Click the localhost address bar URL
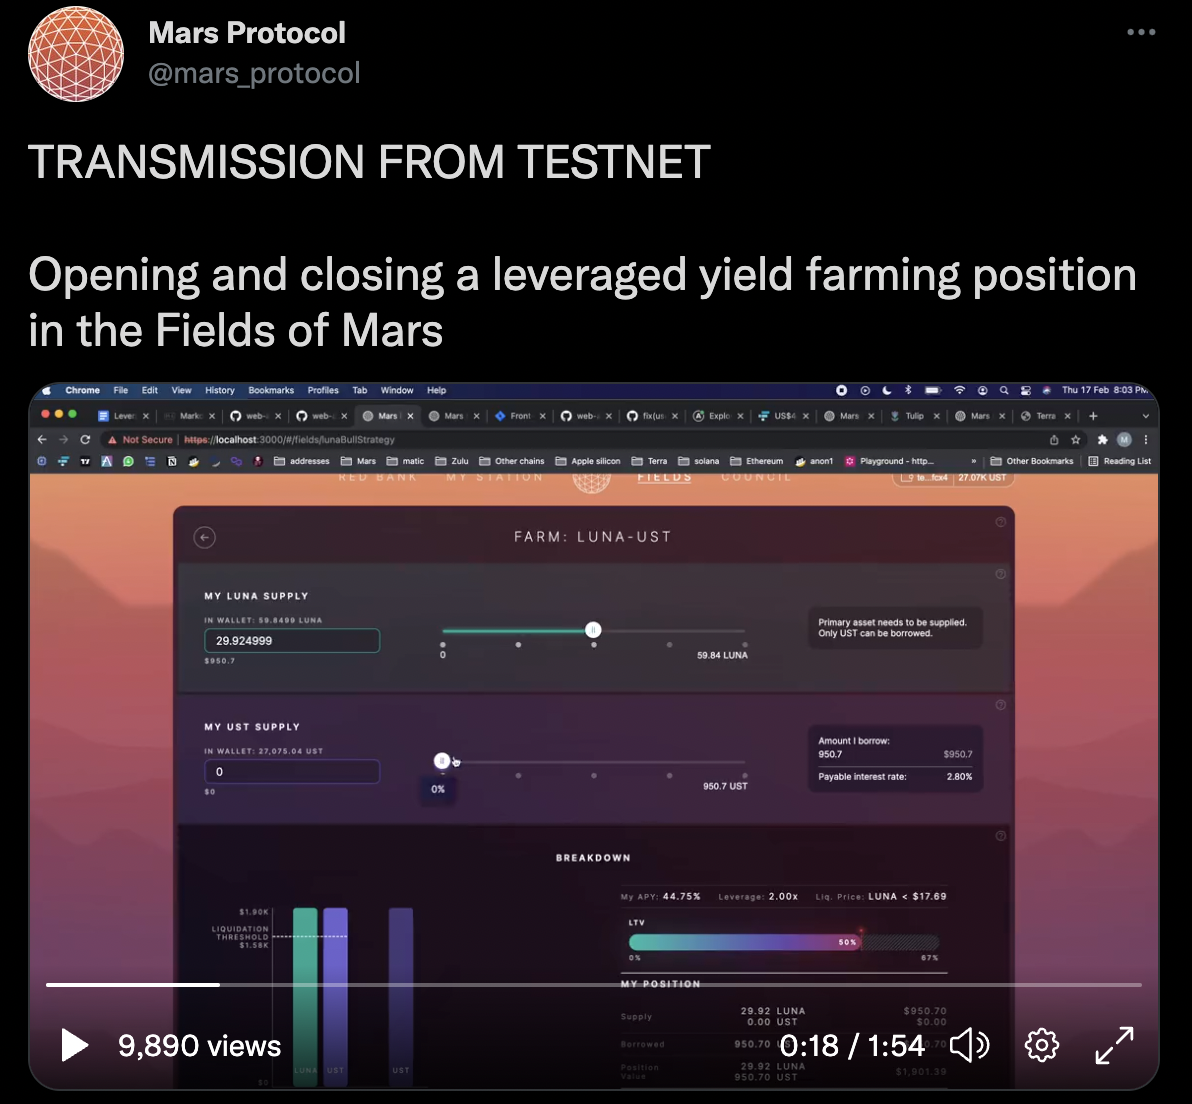 point(290,439)
